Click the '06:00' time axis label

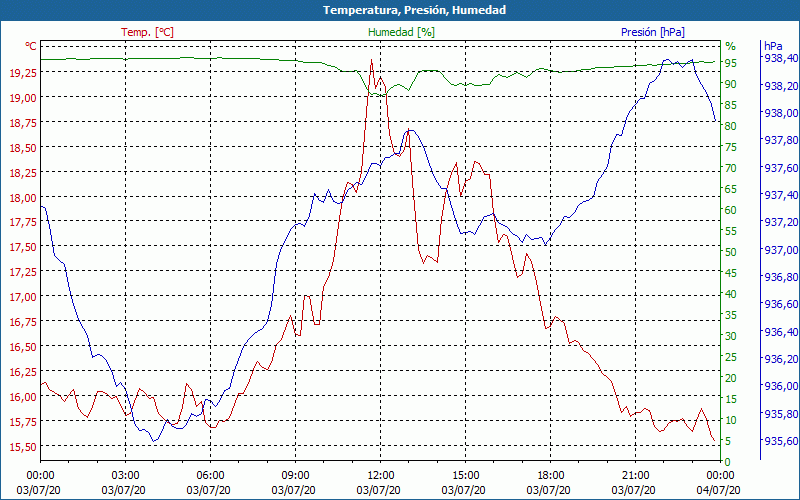[x=211, y=476]
